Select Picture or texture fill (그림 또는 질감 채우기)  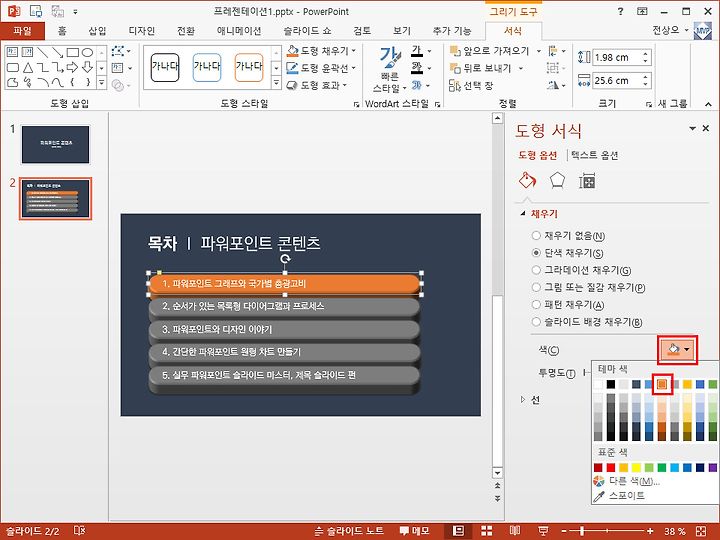(536, 287)
